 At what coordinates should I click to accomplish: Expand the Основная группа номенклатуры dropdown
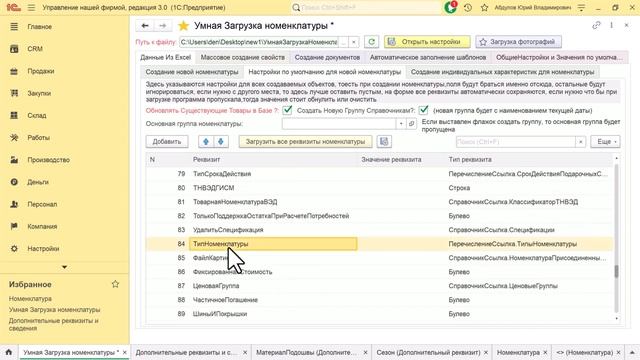tap(401, 124)
